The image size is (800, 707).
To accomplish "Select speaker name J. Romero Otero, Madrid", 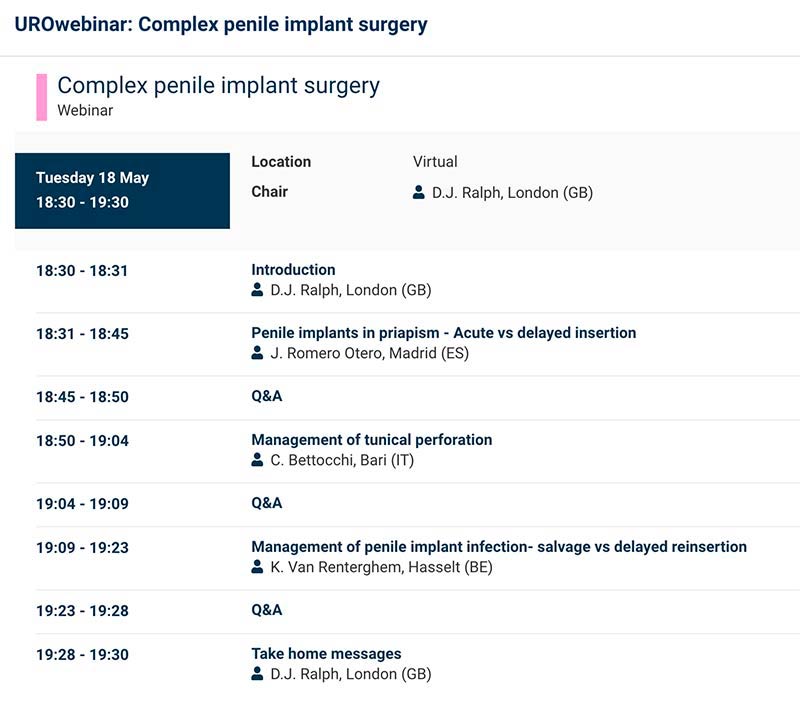I will (369, 354).
